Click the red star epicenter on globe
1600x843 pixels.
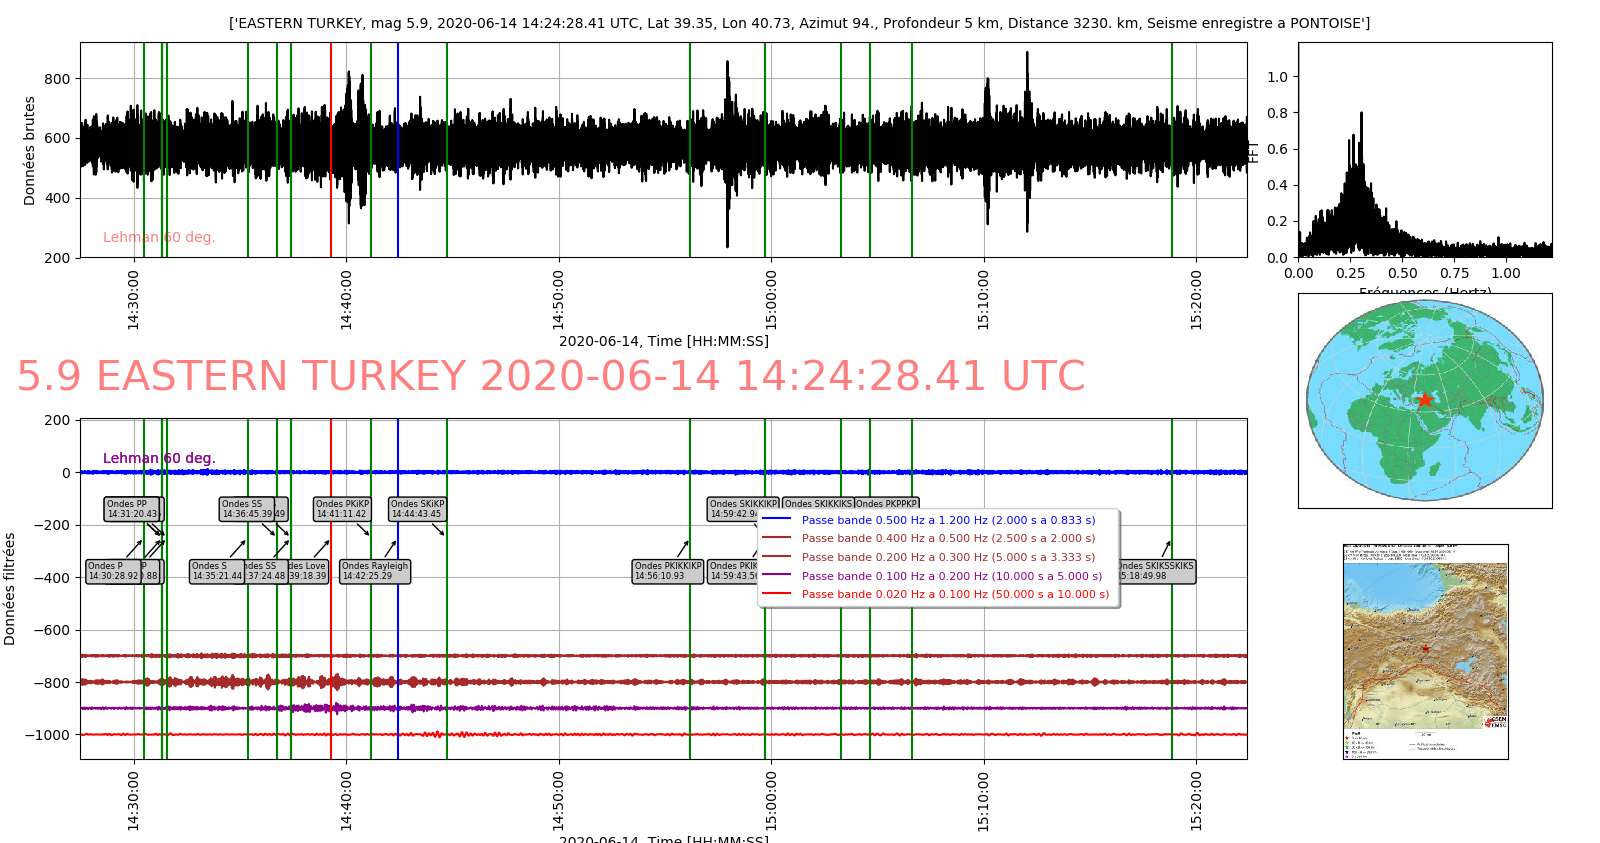point(1425,400)
